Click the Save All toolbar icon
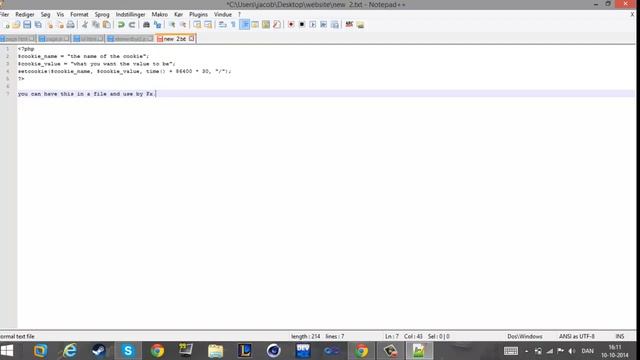Screen dimensions: 640x360 pyautogui.click(x=38, y=25)
